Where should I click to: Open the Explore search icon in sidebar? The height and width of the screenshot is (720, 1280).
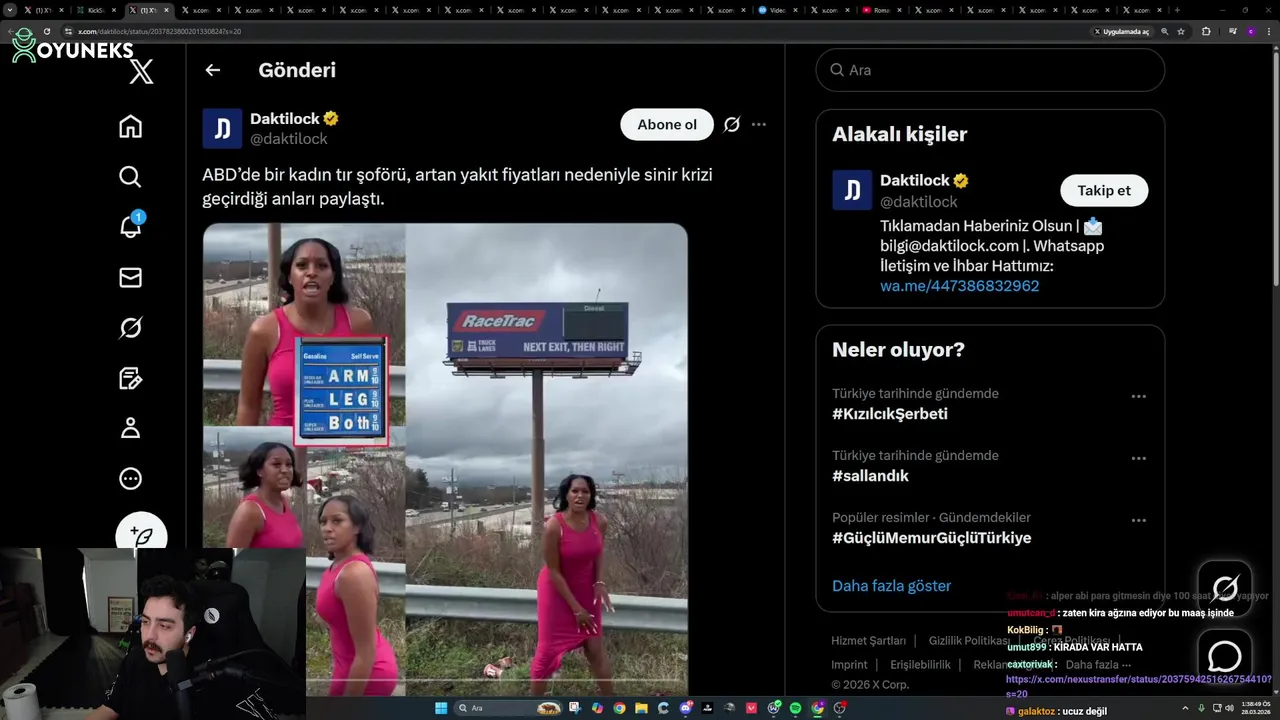[130, 177]
